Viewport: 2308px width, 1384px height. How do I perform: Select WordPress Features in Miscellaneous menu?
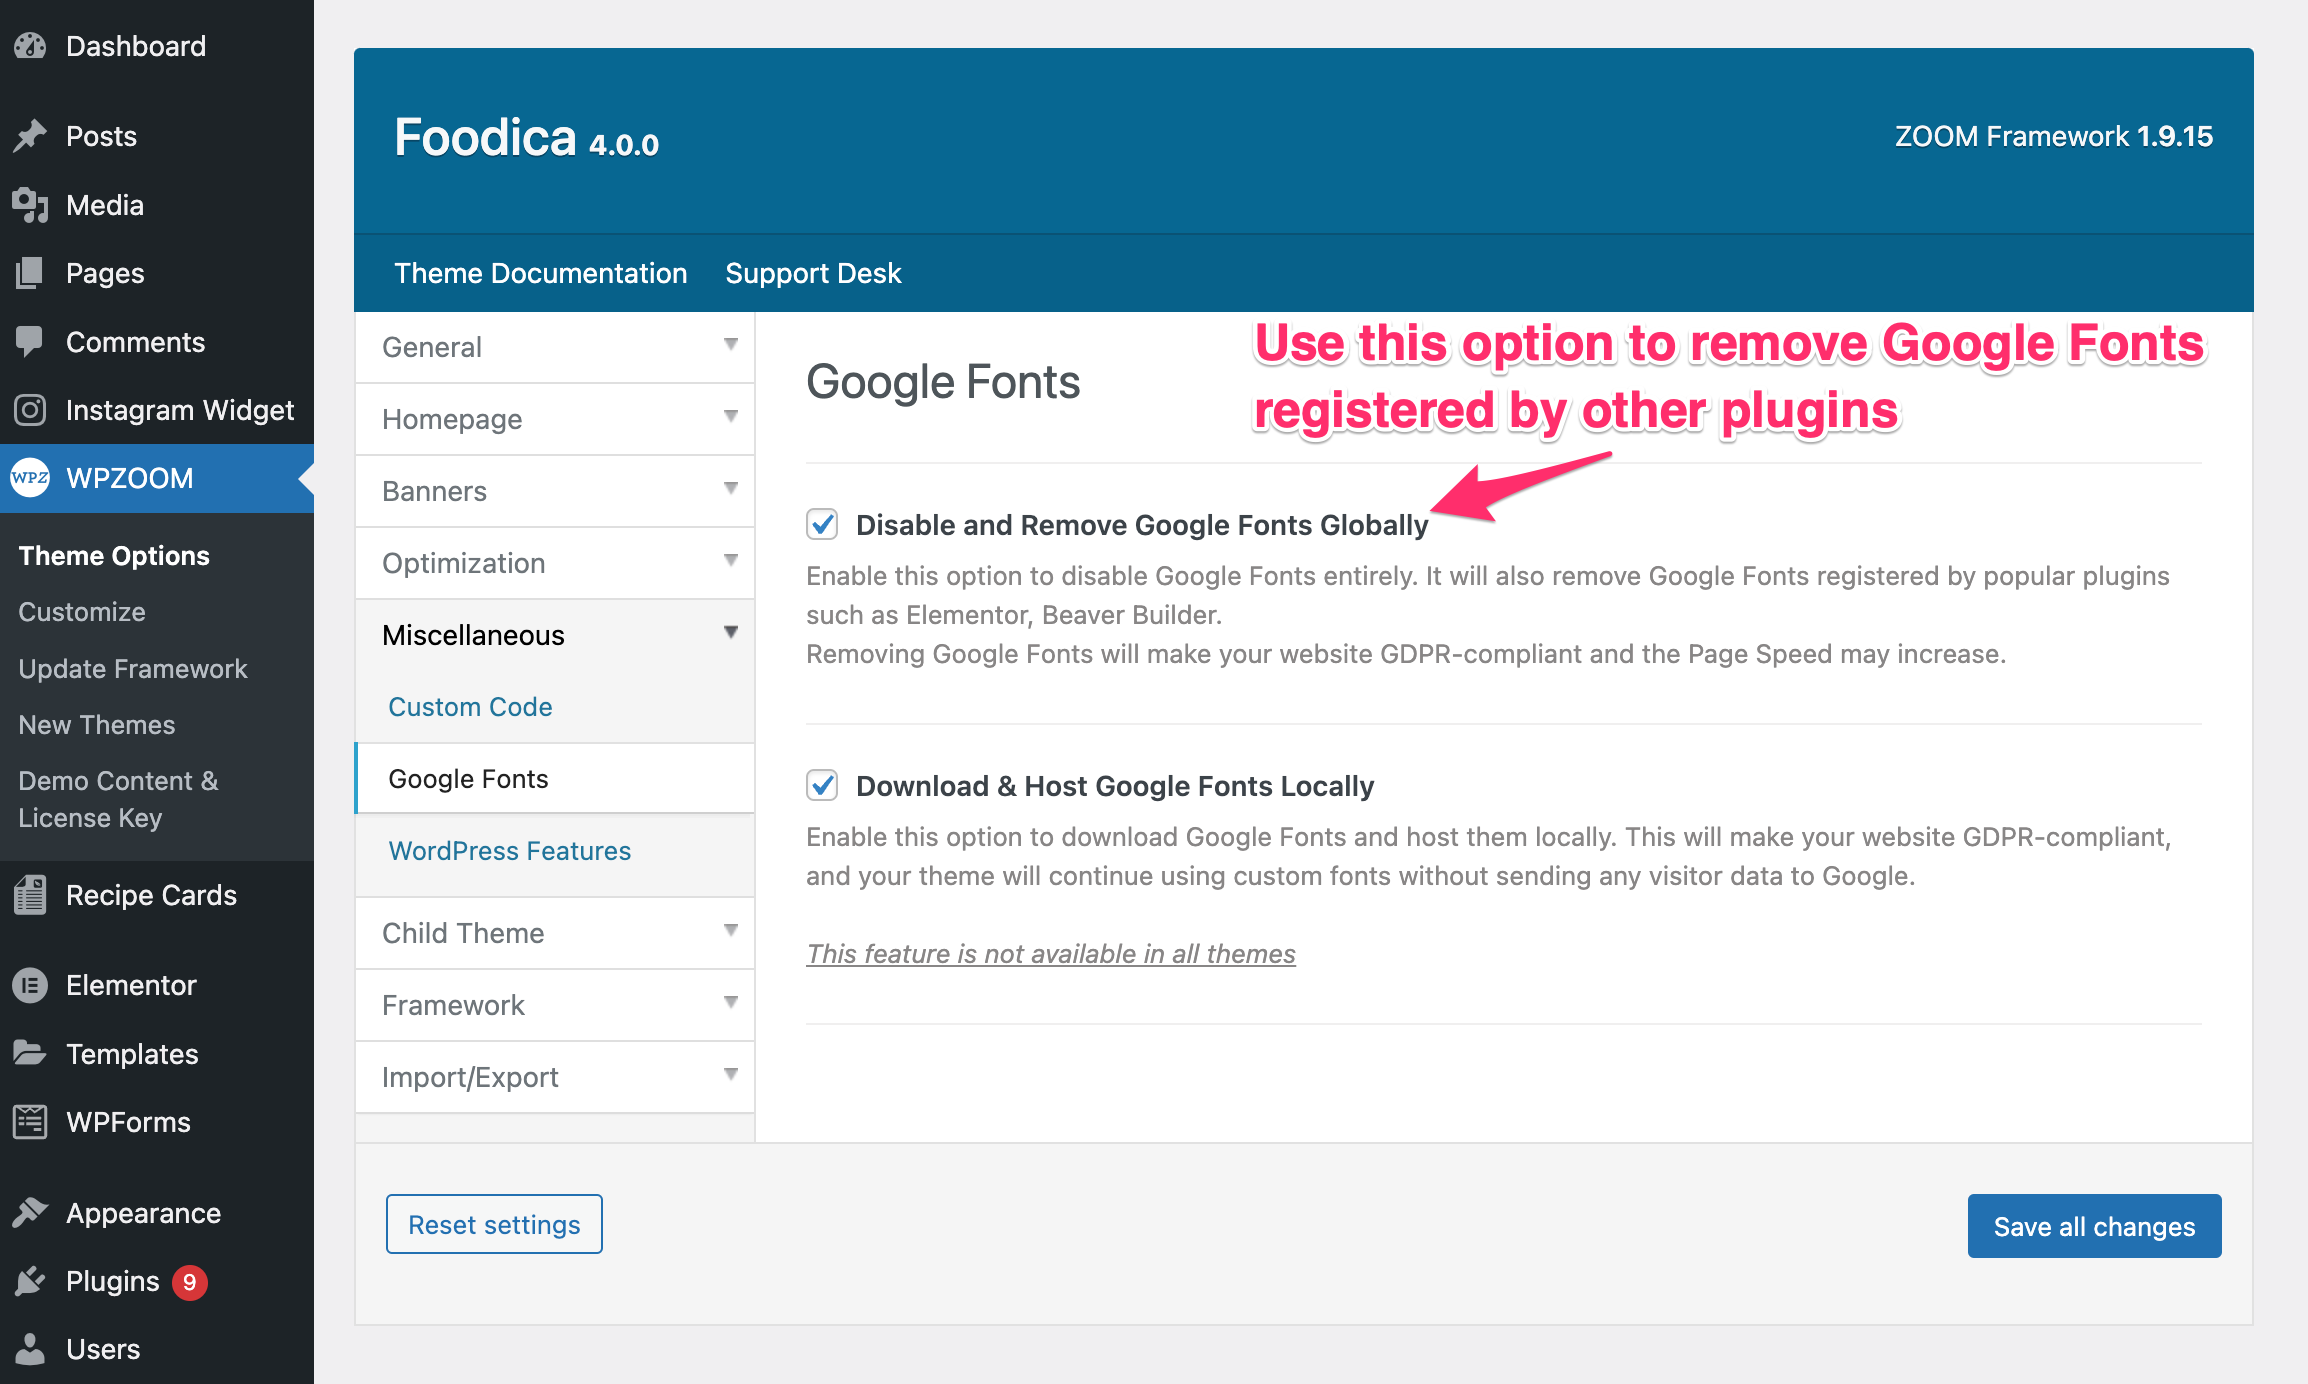click(x=509, y=851)
